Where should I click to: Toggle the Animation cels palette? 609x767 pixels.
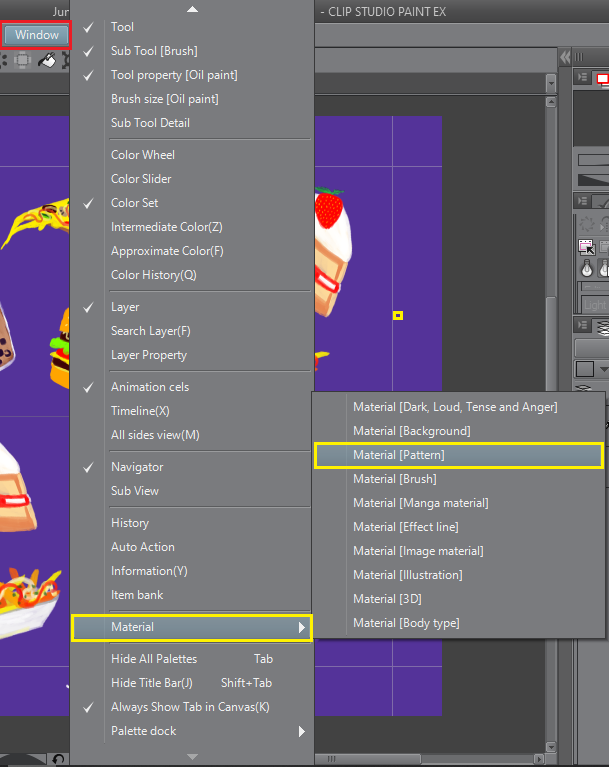(x=191, y=386)
